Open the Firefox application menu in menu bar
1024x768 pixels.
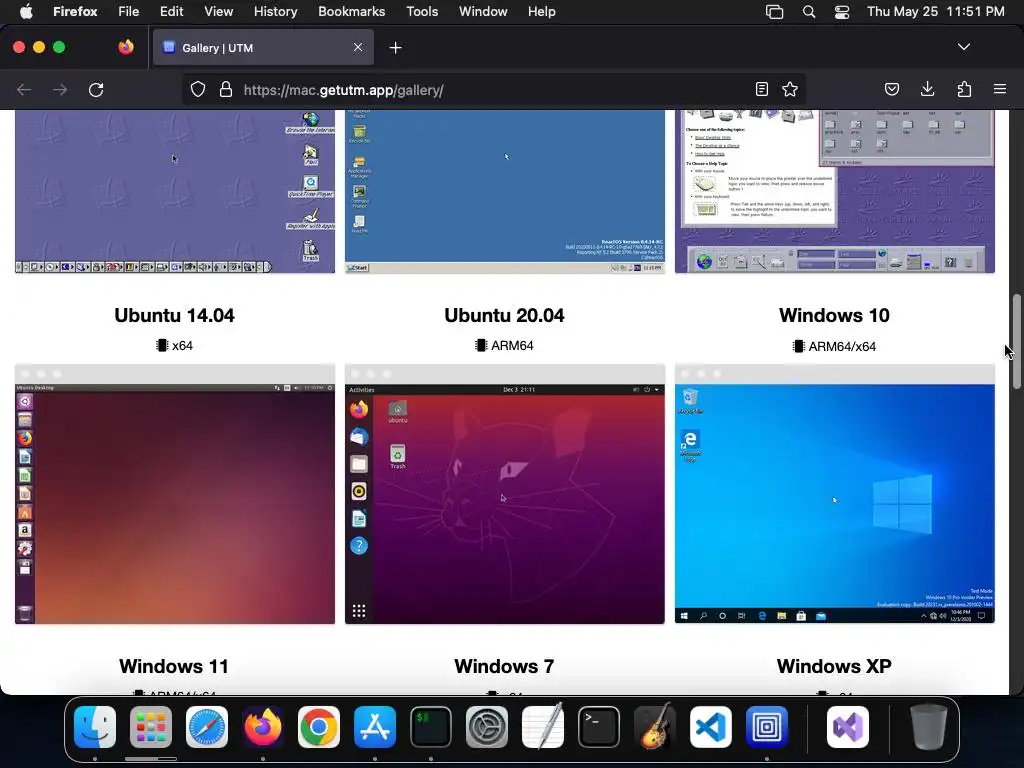click(75, 12)
